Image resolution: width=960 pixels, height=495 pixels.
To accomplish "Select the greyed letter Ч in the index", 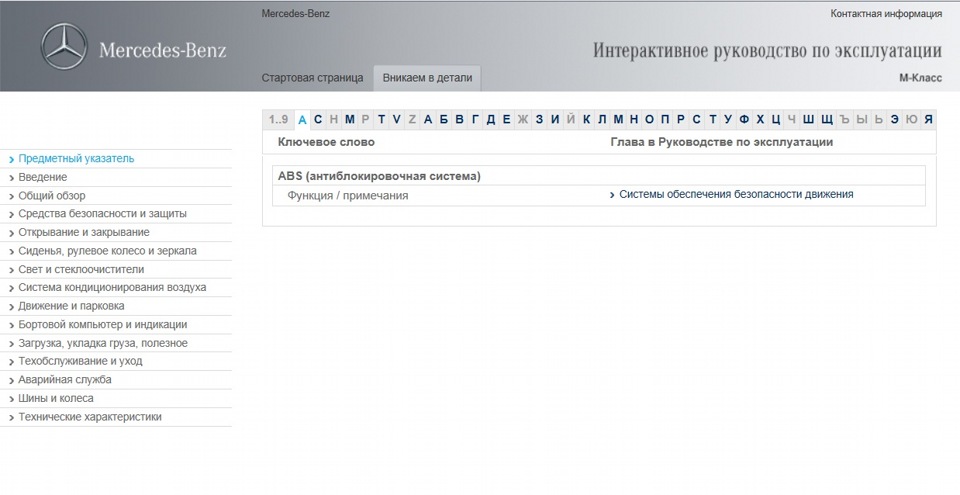I will 792,119.
